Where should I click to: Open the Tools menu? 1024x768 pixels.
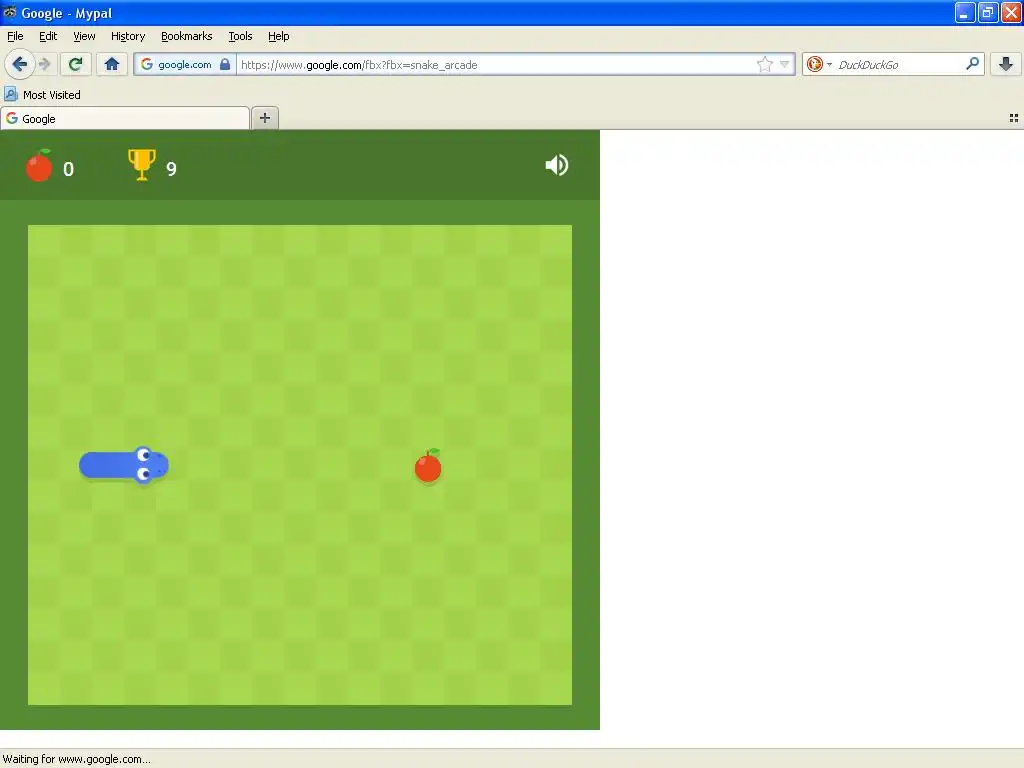pos(240,36)
